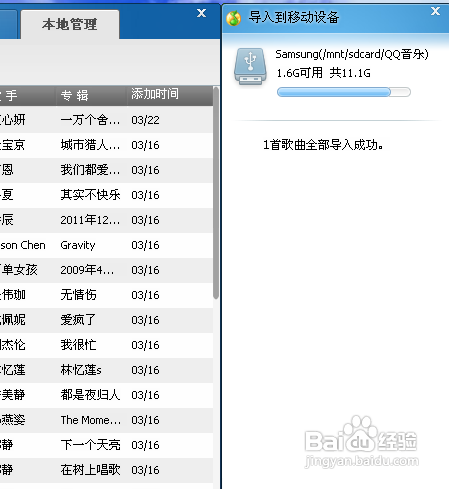Select the album 林忆莲s row
Viewport: 449px width, 489px height.
106,370
